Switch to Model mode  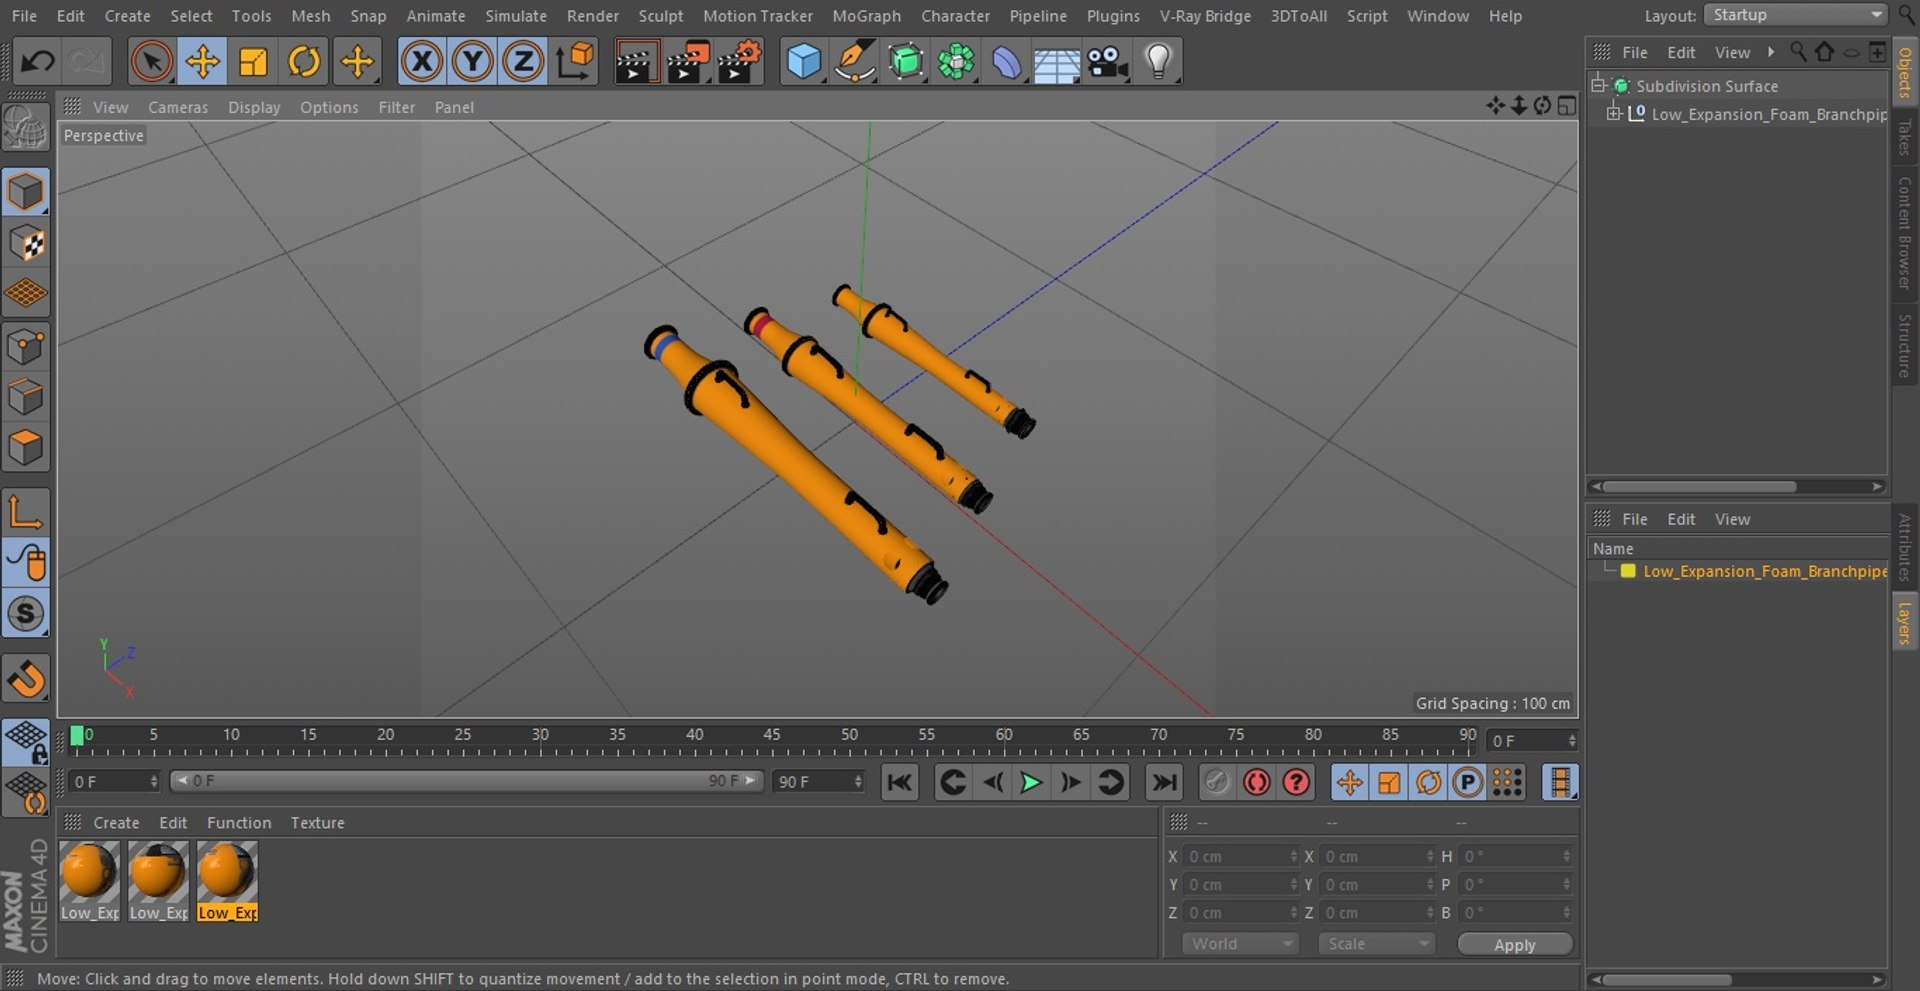point(26,192)
